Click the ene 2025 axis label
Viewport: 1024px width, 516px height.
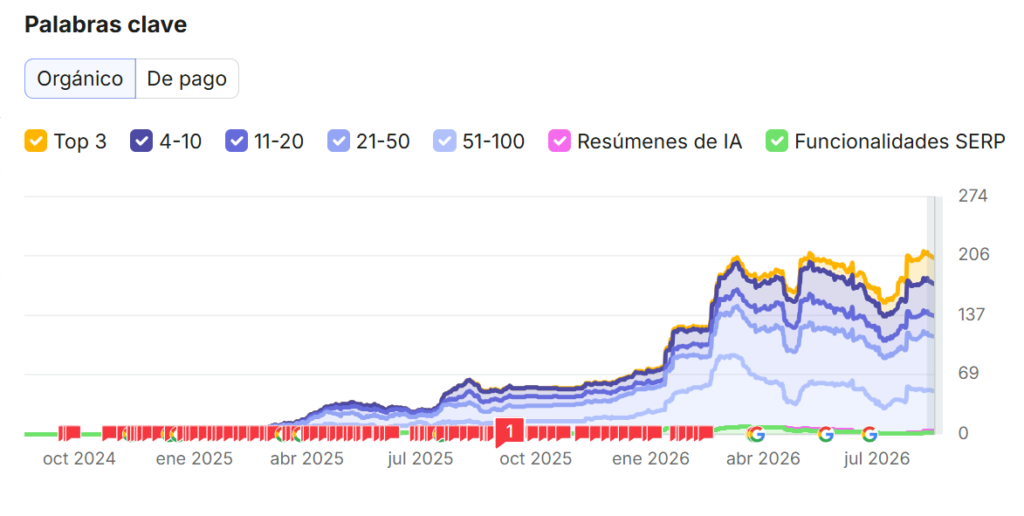pyautogui.click(x=194, y=459)
